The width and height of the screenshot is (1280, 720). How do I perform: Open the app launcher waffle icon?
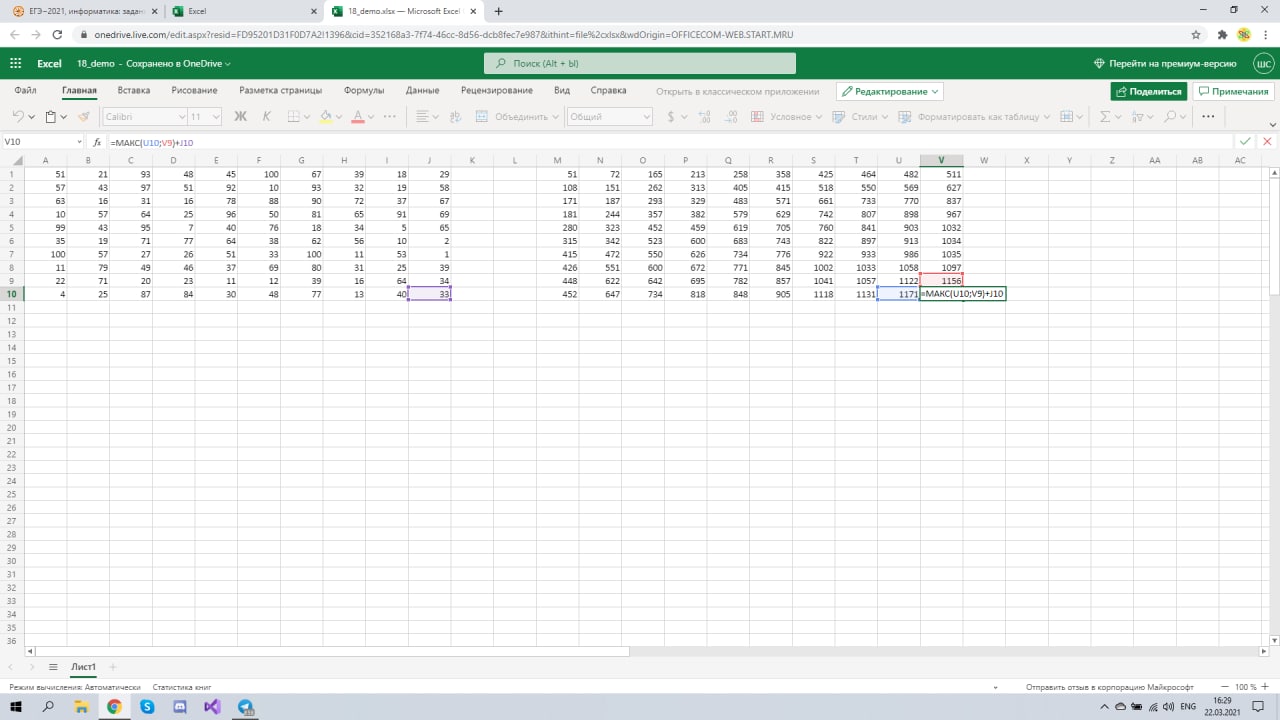click(15, 63)
